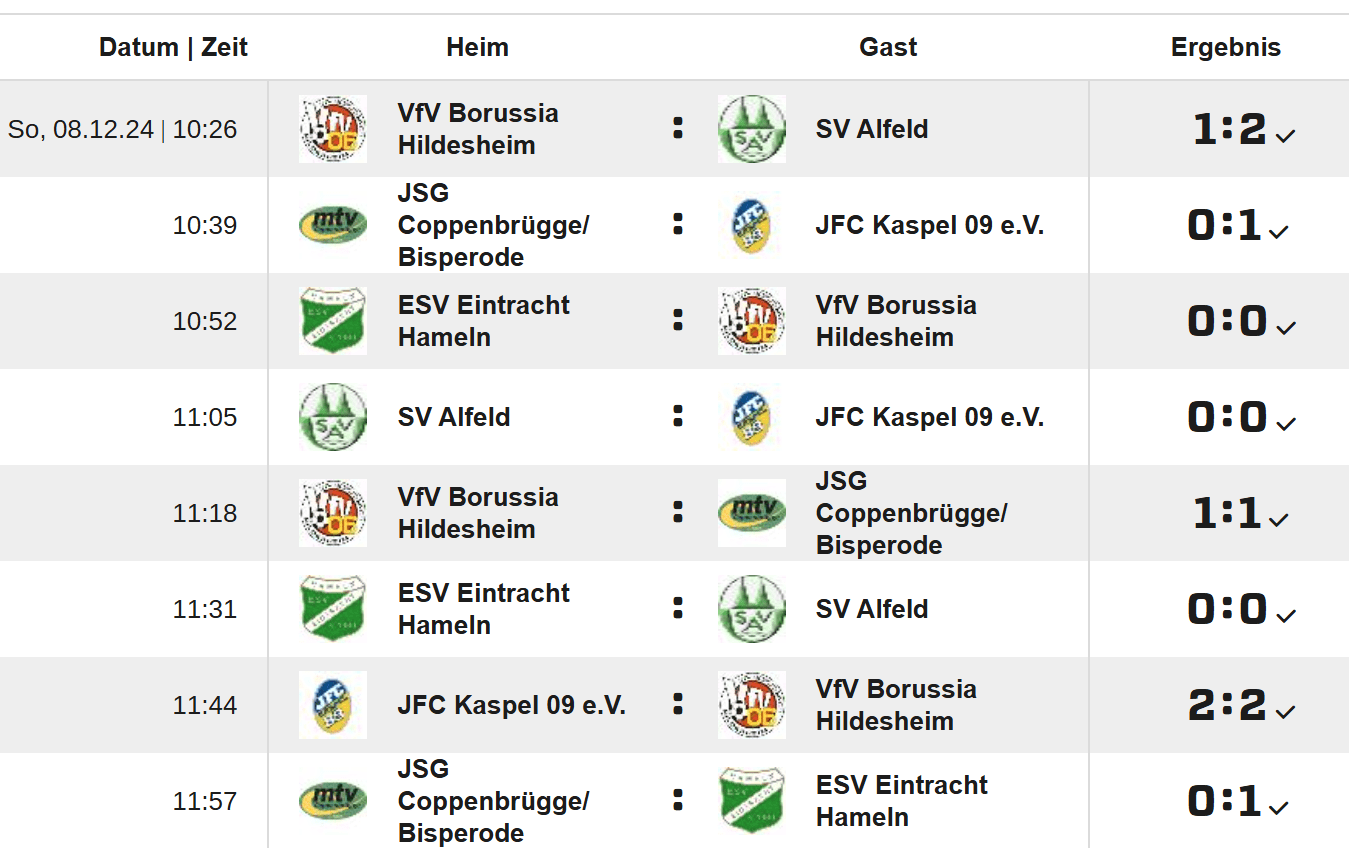The image size is (1349, 848).
Task: Open the SV Alfeld guest team link at 11:31
Action: point(872,609)
